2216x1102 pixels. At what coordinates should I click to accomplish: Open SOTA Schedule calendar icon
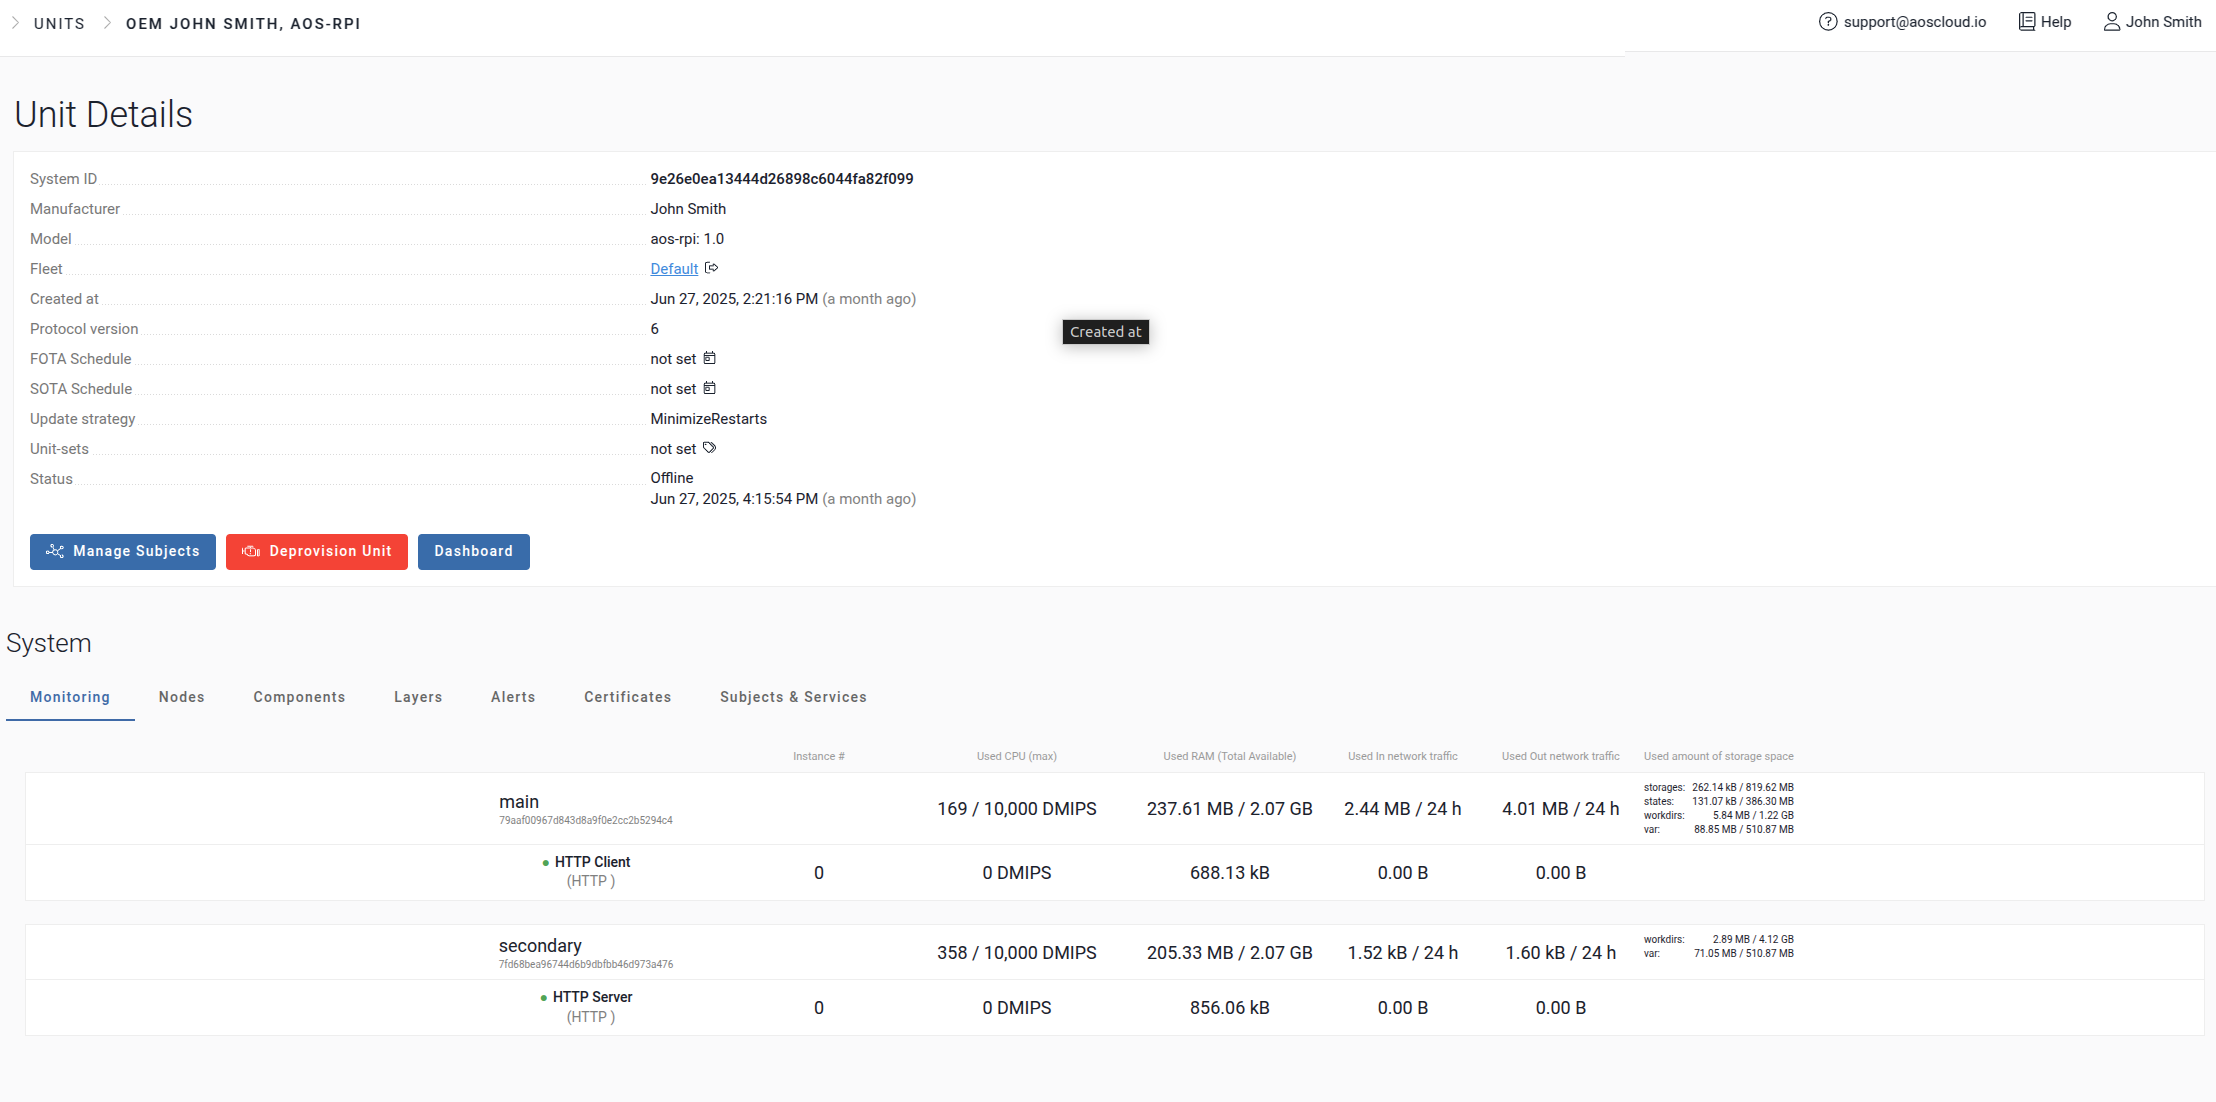click(x=709, y=388)
